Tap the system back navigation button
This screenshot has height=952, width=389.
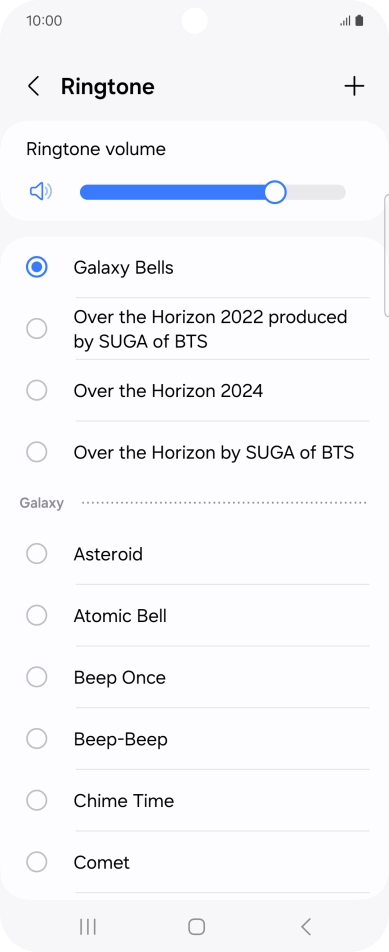pos(306,926)
